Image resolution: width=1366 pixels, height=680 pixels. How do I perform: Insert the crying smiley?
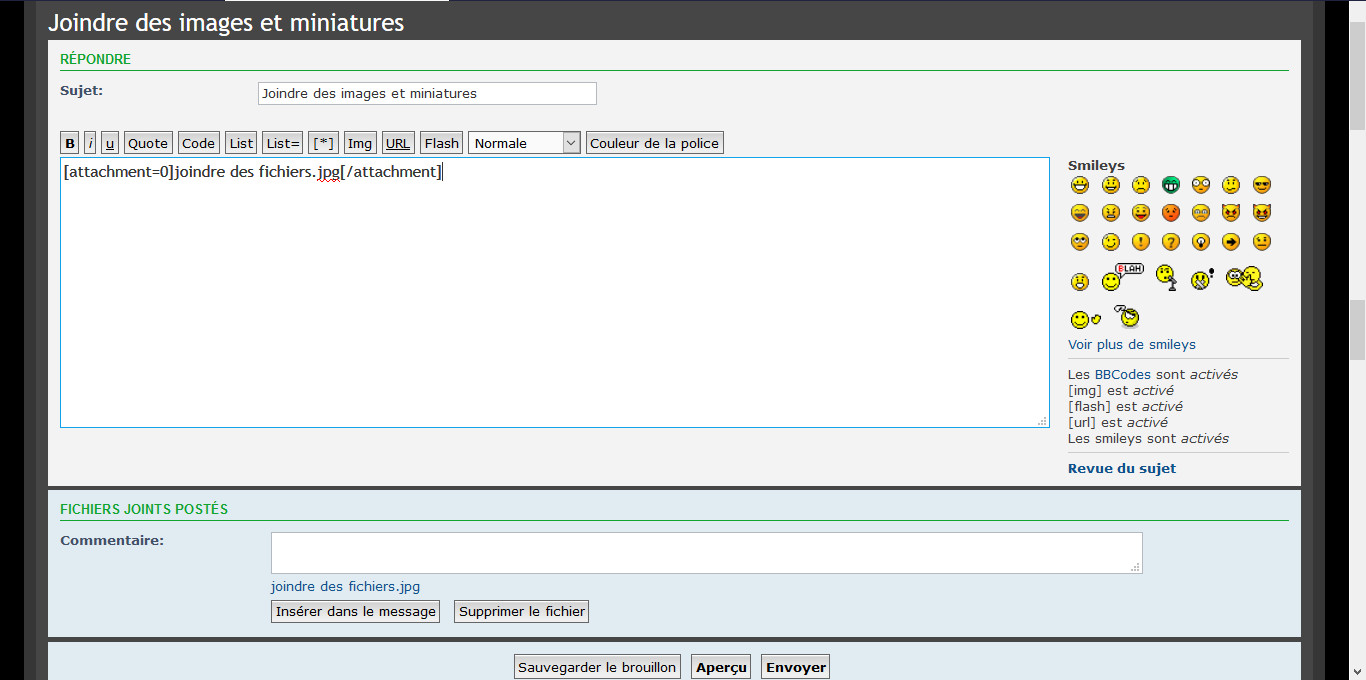[x=1201, y=213]
